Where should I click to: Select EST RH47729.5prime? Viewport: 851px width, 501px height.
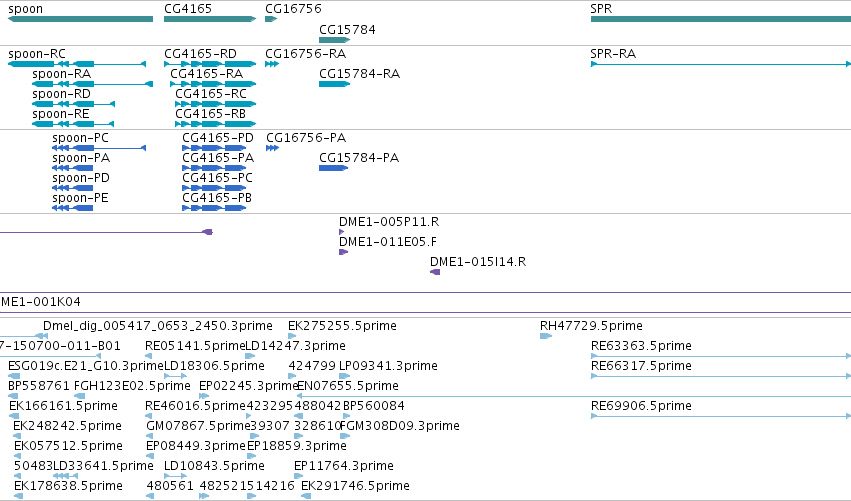pos(591,326)
